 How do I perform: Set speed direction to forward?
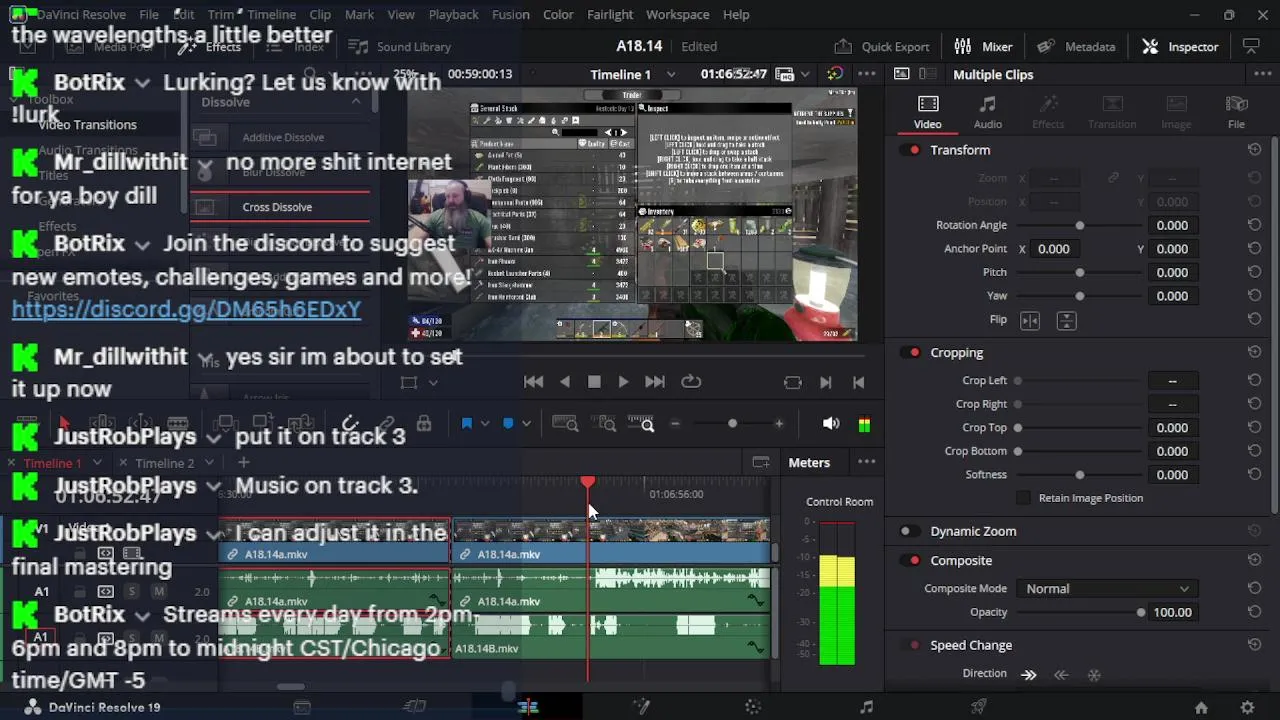pyautogui.click(x=1028, y=675)
